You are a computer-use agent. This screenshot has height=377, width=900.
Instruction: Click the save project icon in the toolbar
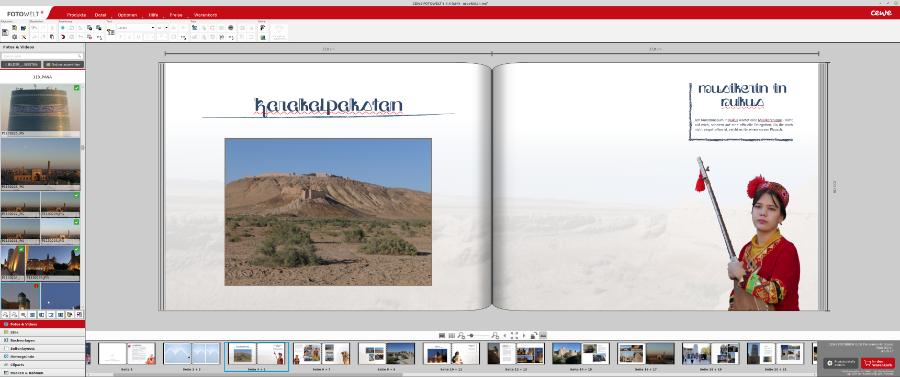click(x=5, y=33)
